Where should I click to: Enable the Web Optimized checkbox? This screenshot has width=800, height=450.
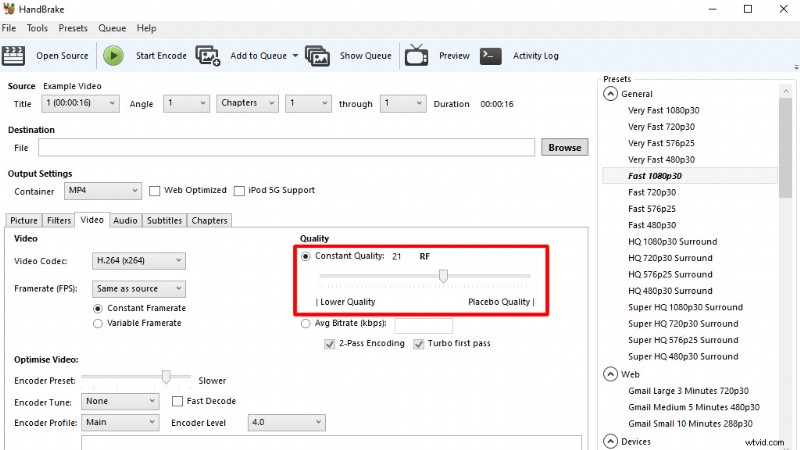(154, 191)
